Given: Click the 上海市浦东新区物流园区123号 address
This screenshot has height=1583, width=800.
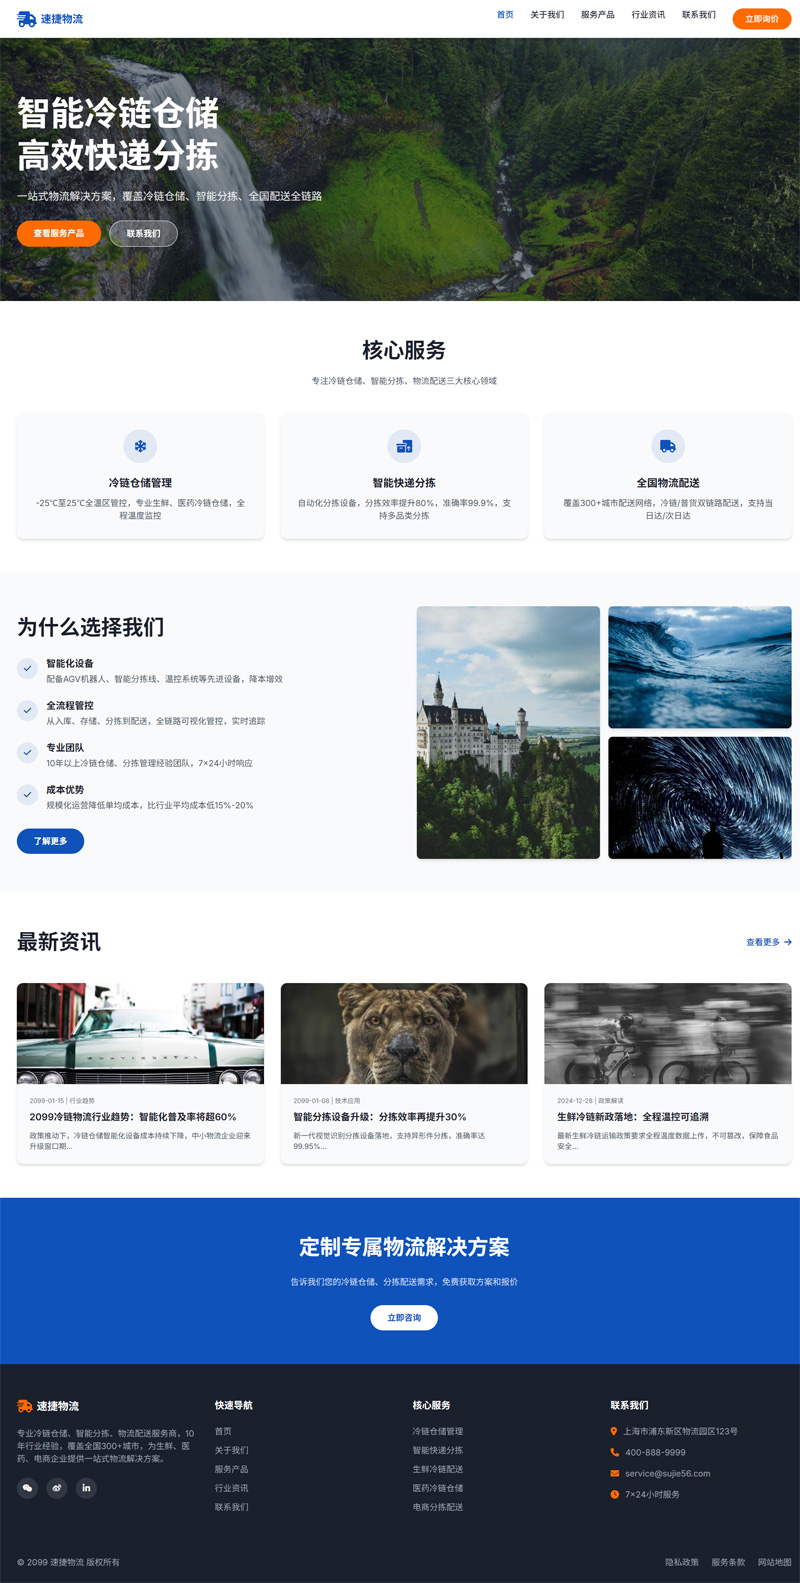Looking at the screenshot, I should (x=681, y=1431).
